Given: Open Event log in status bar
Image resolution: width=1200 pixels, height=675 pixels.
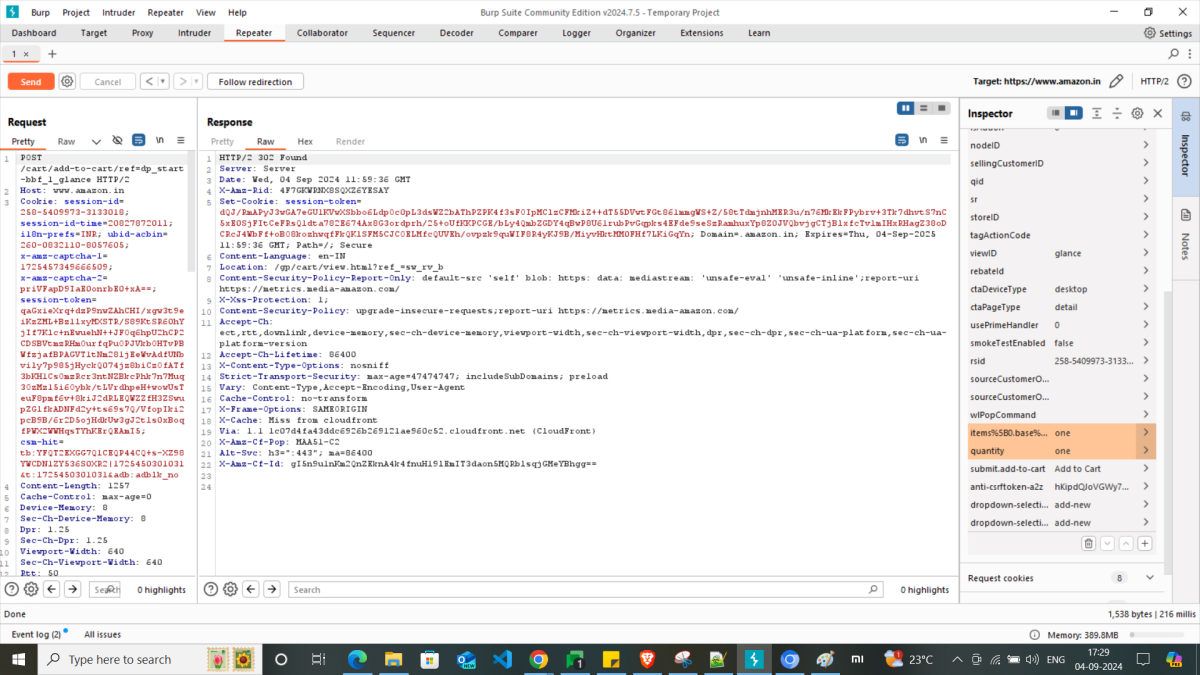Looking at the screenshot, I should [x=36, y=634].
